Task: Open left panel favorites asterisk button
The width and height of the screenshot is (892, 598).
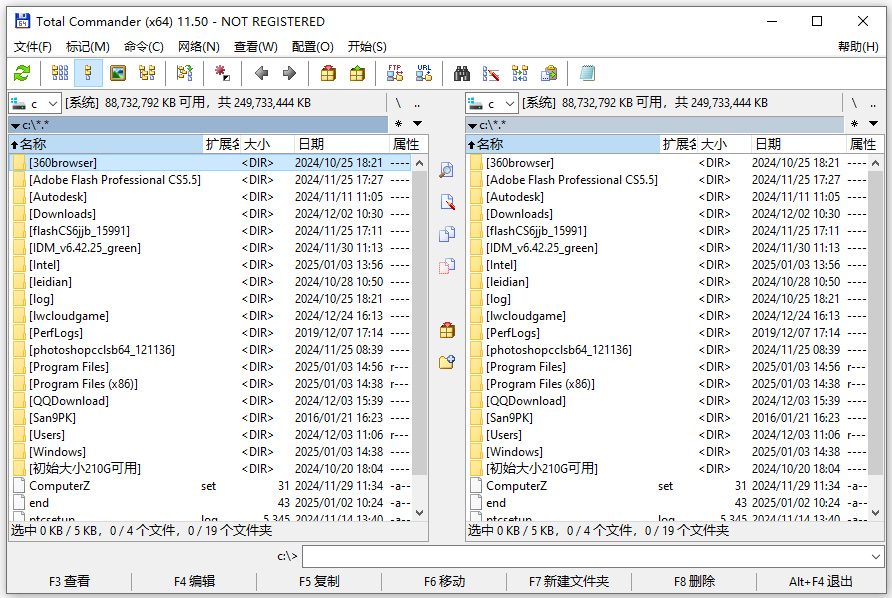Action: [398, 123]
